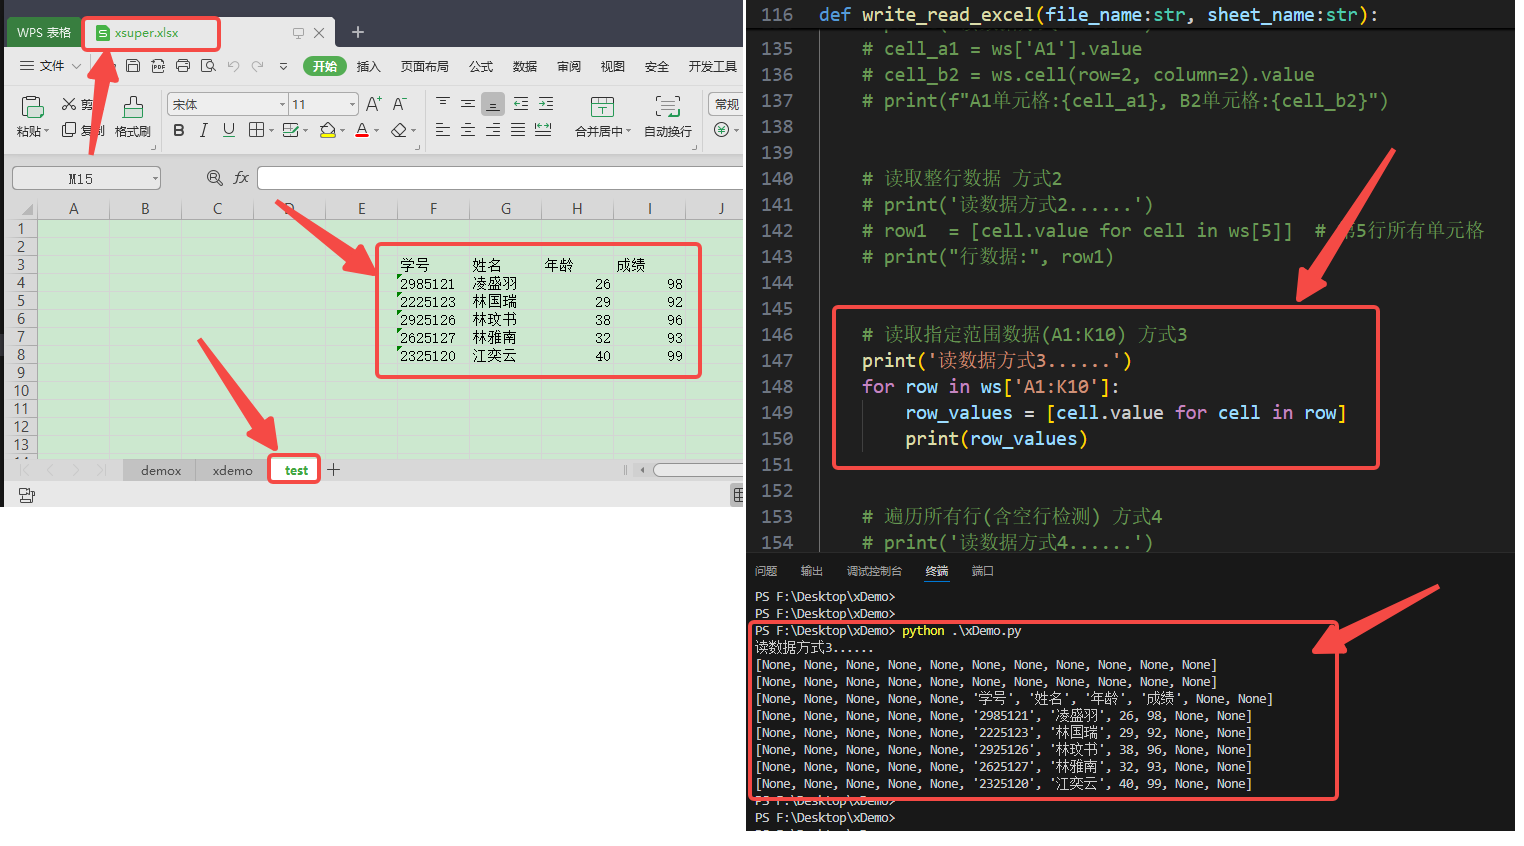Image resolution: width=1524 pixels, height=846 pixels.
Task: Click Wrap Text (自动换行) icon
Action: 668,107
